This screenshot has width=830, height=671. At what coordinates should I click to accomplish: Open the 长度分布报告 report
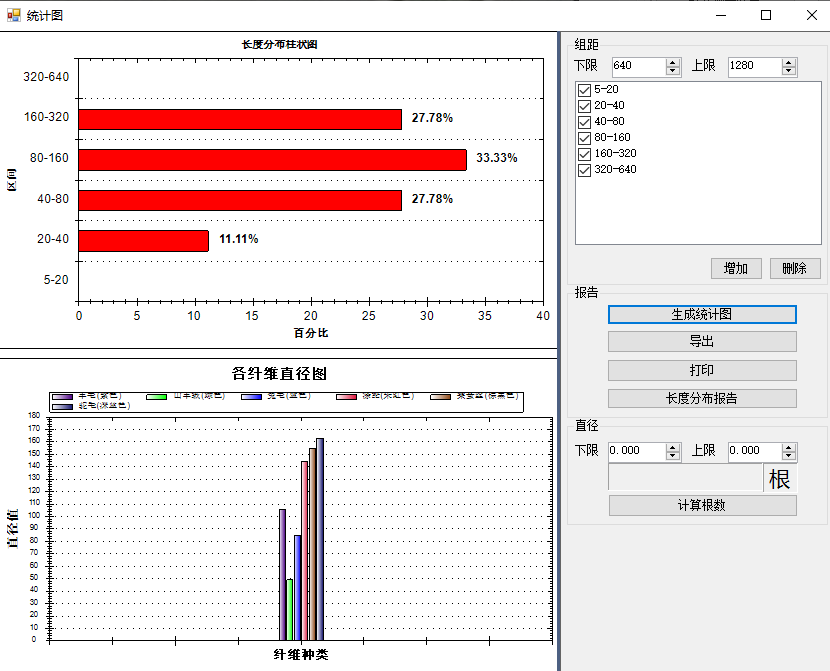point(702,398)
